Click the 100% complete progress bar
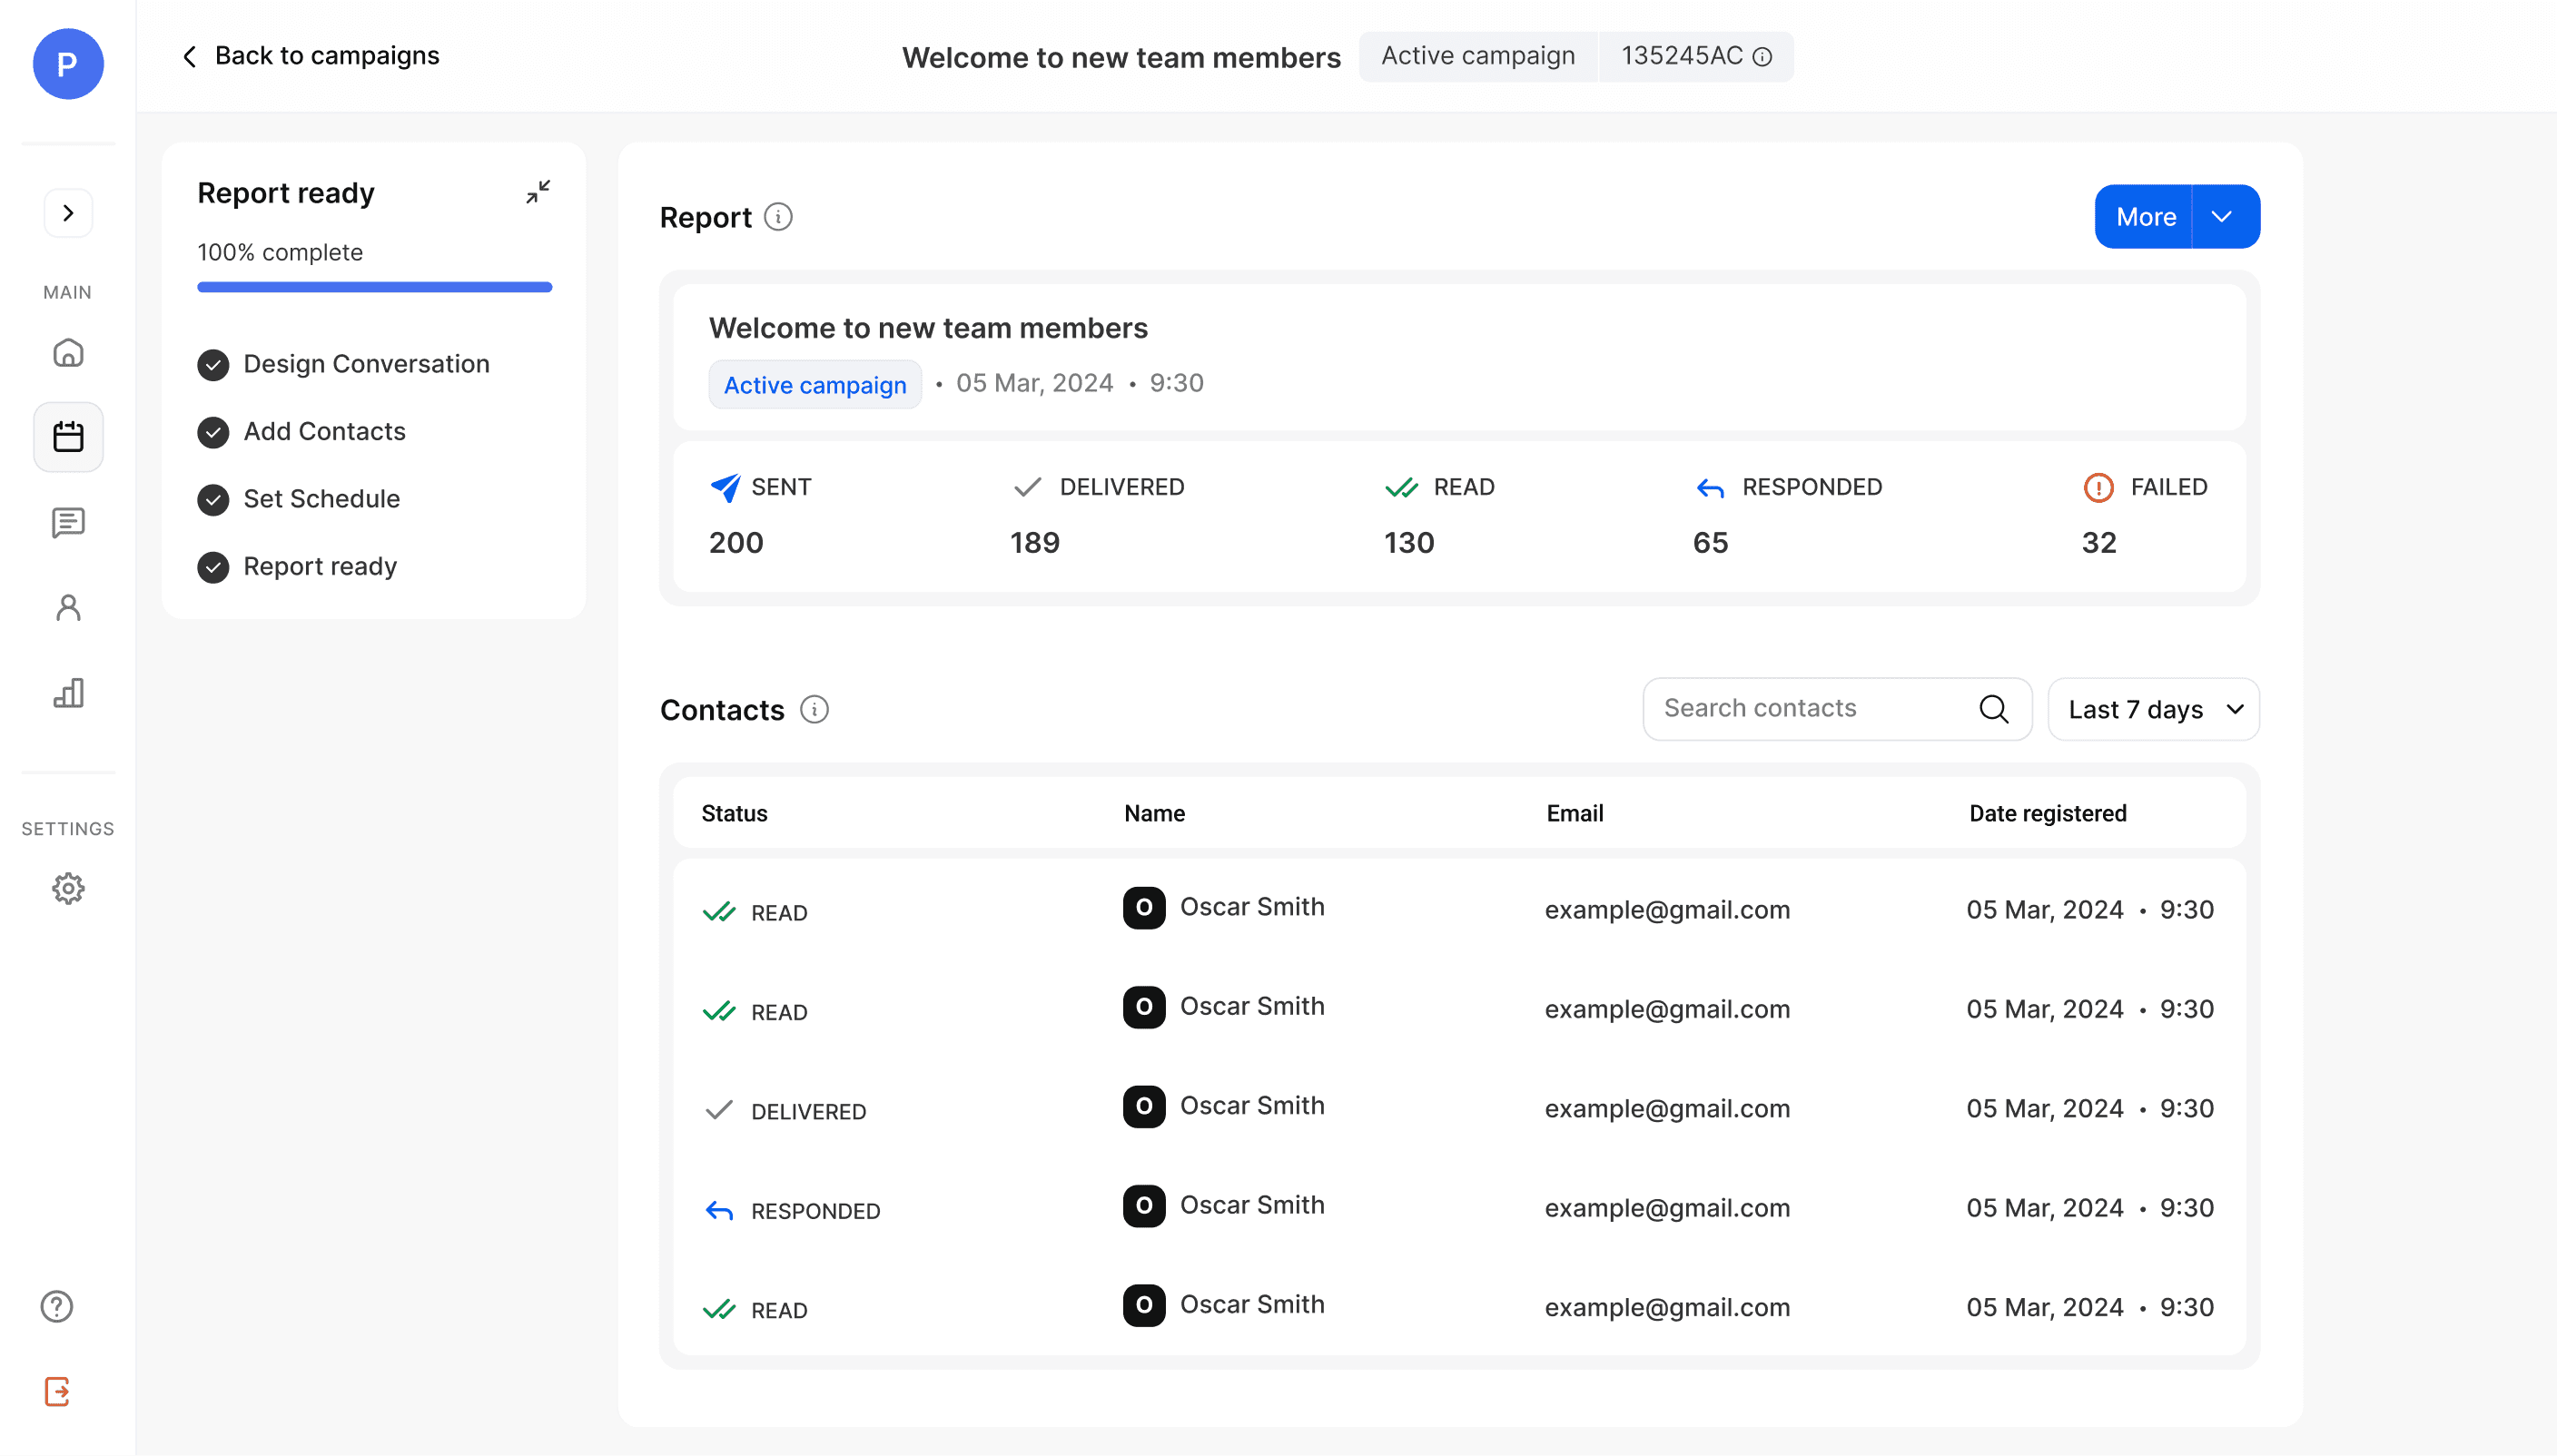2557x1456 pixels. [x=375, y=287]
